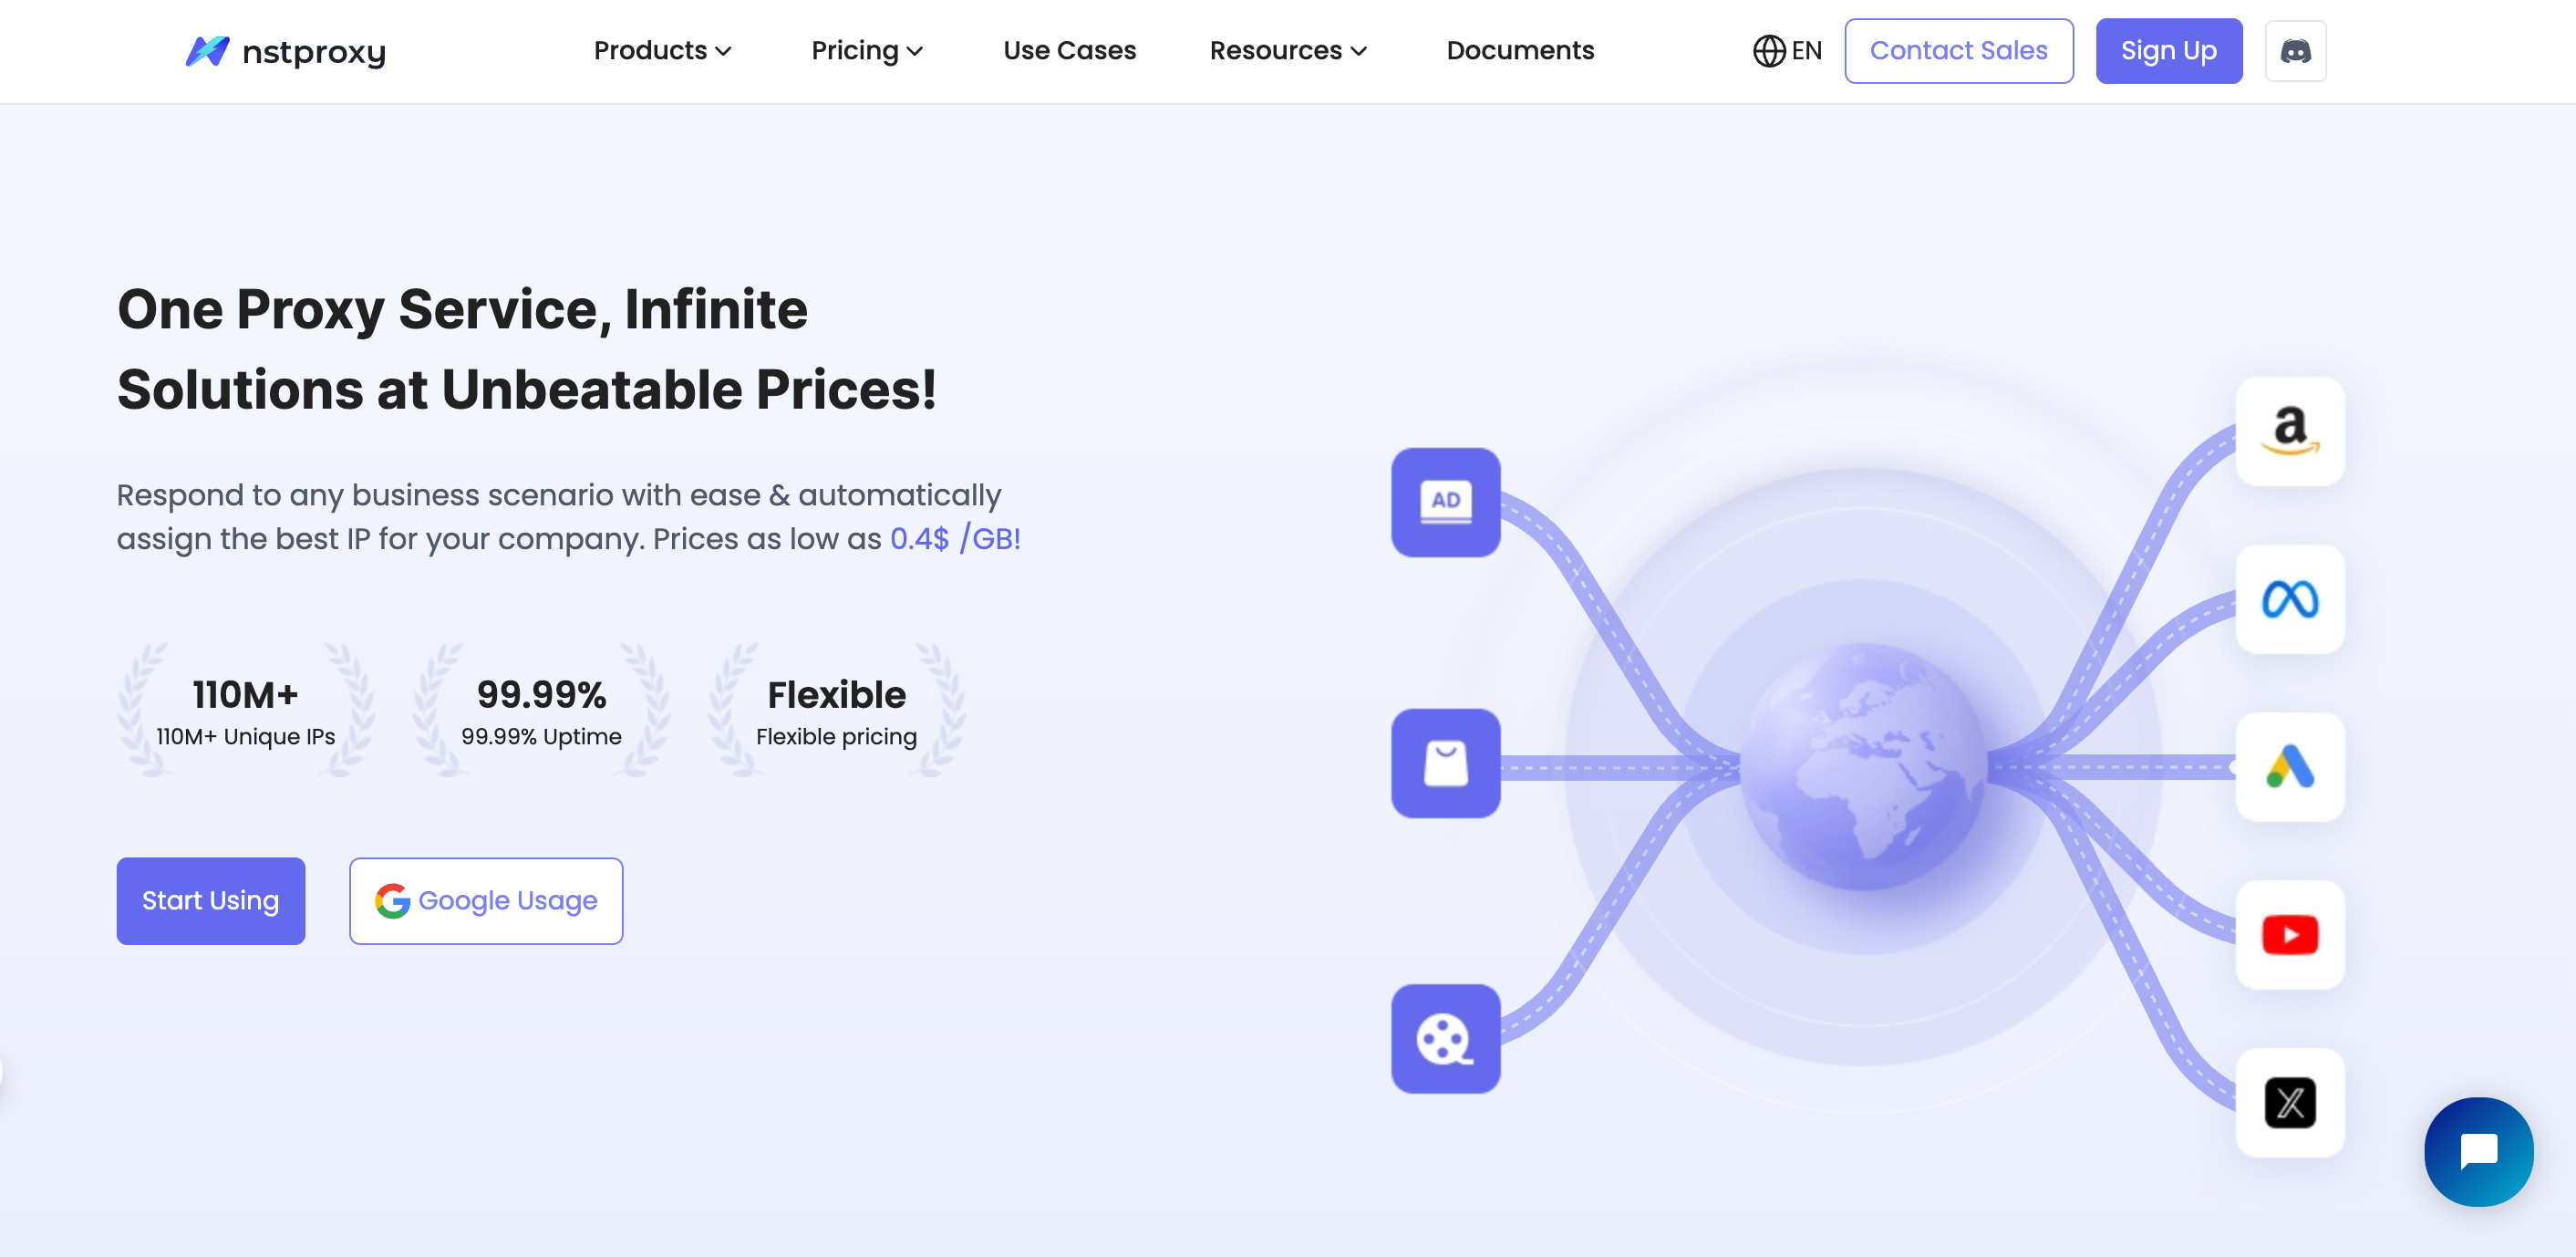Open the live chat bubble

click(2478, 1151)
